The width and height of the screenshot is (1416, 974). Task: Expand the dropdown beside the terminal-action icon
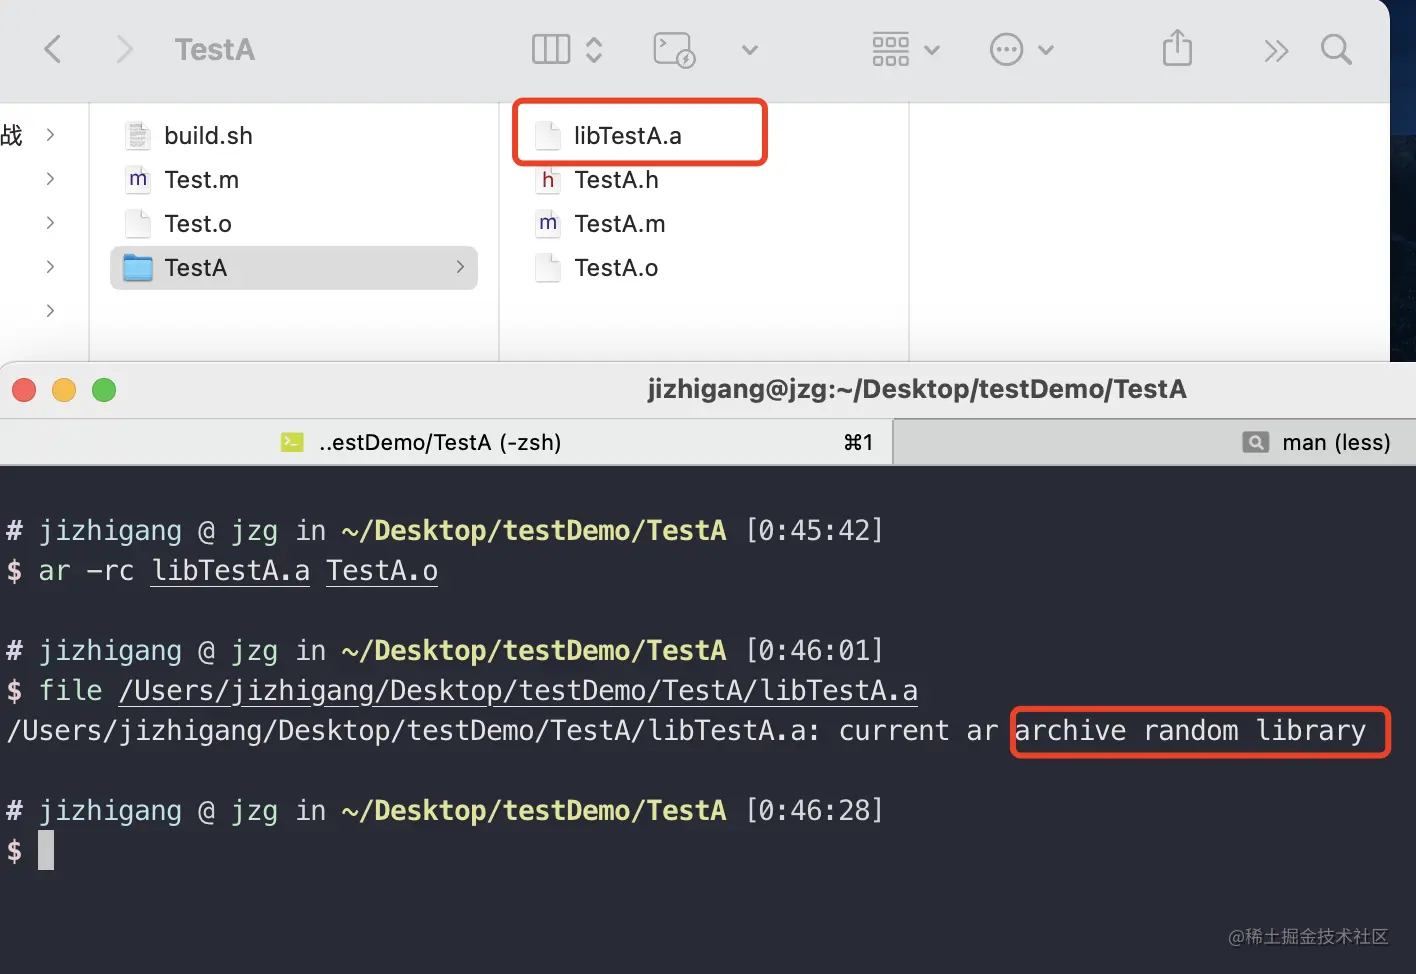749,50
